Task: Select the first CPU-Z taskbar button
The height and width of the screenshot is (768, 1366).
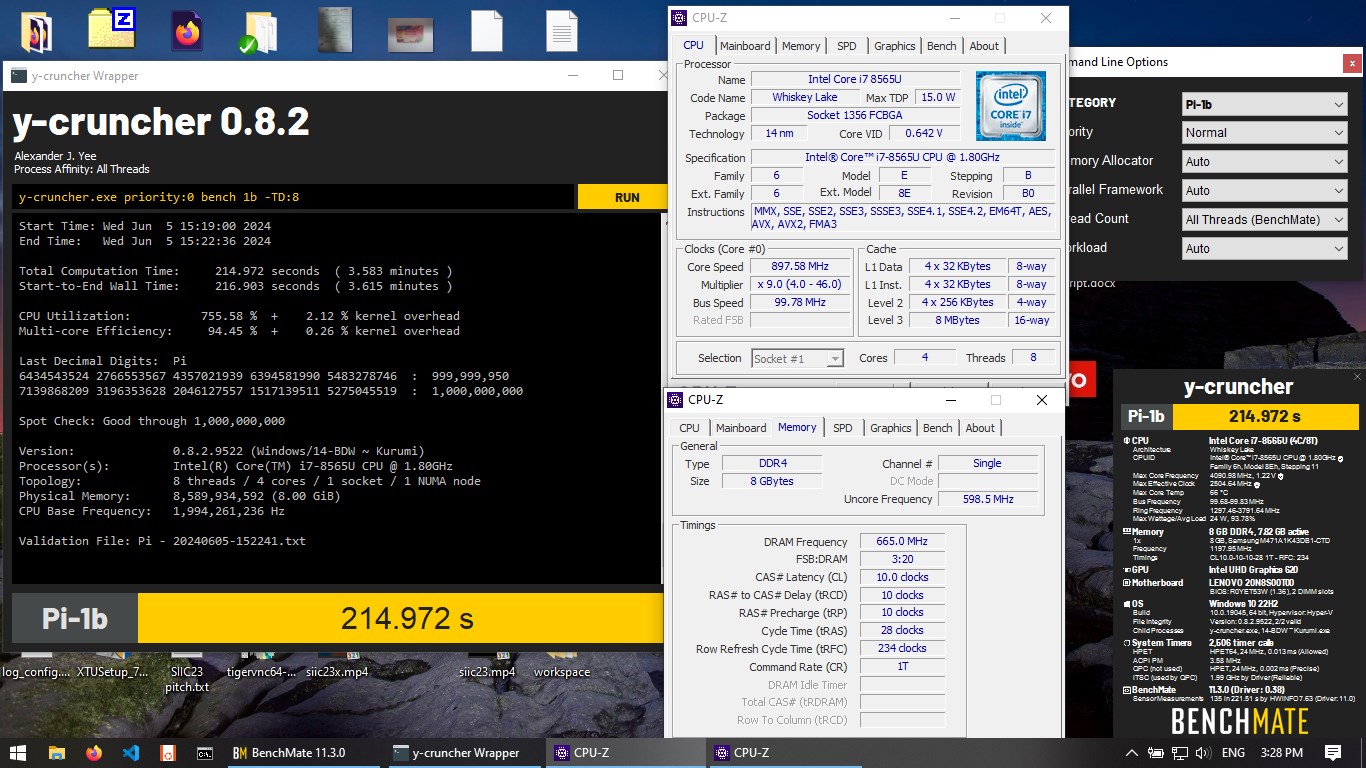Action: click(625, 753)
